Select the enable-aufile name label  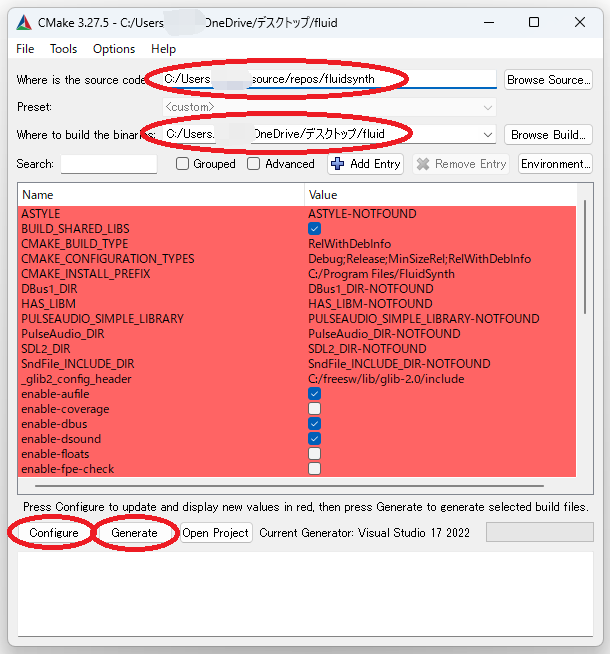[x=55, y=394]
